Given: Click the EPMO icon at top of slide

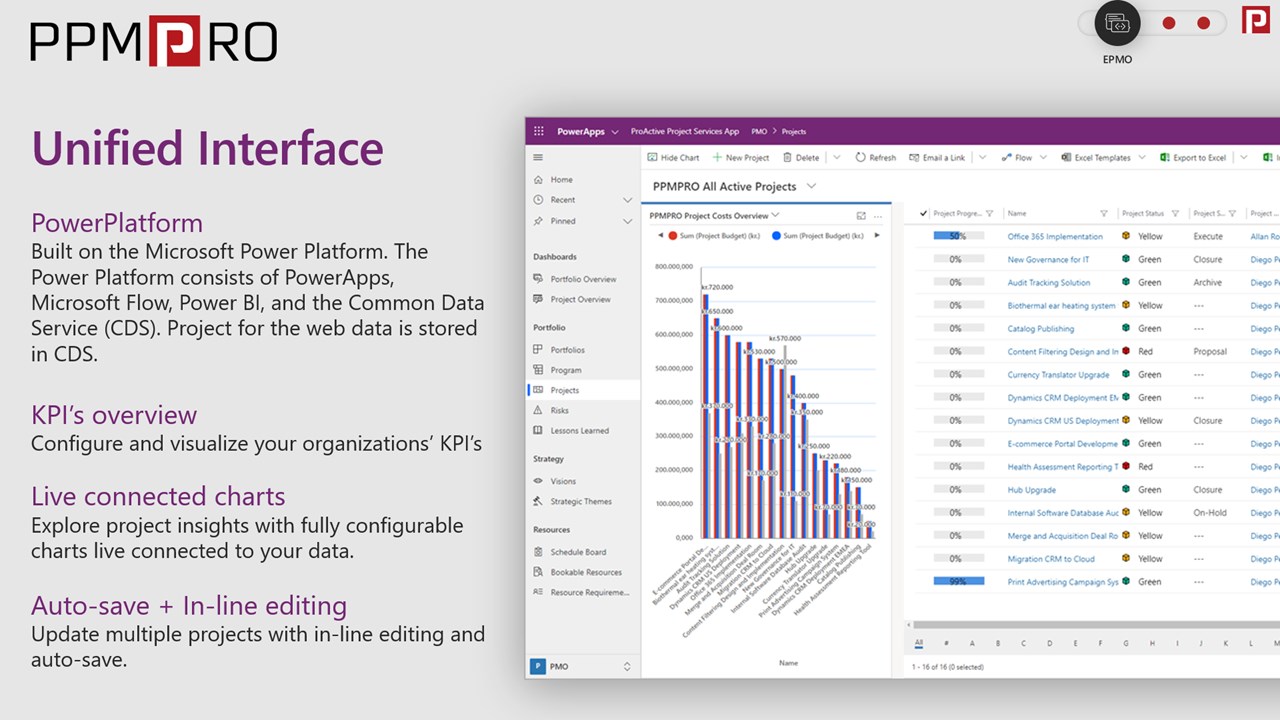Looking at the screenshot, I should pyautogui.click(x=1117, y=24).
